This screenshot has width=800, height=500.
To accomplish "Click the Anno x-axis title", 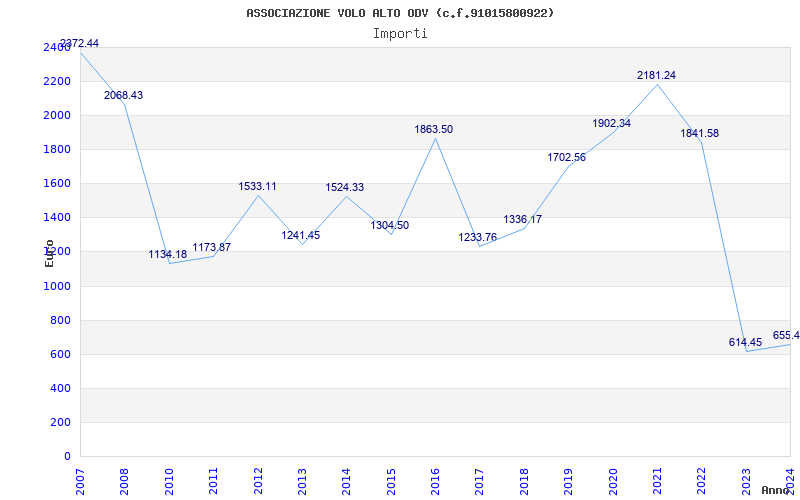I will click(x=774, y=490).
